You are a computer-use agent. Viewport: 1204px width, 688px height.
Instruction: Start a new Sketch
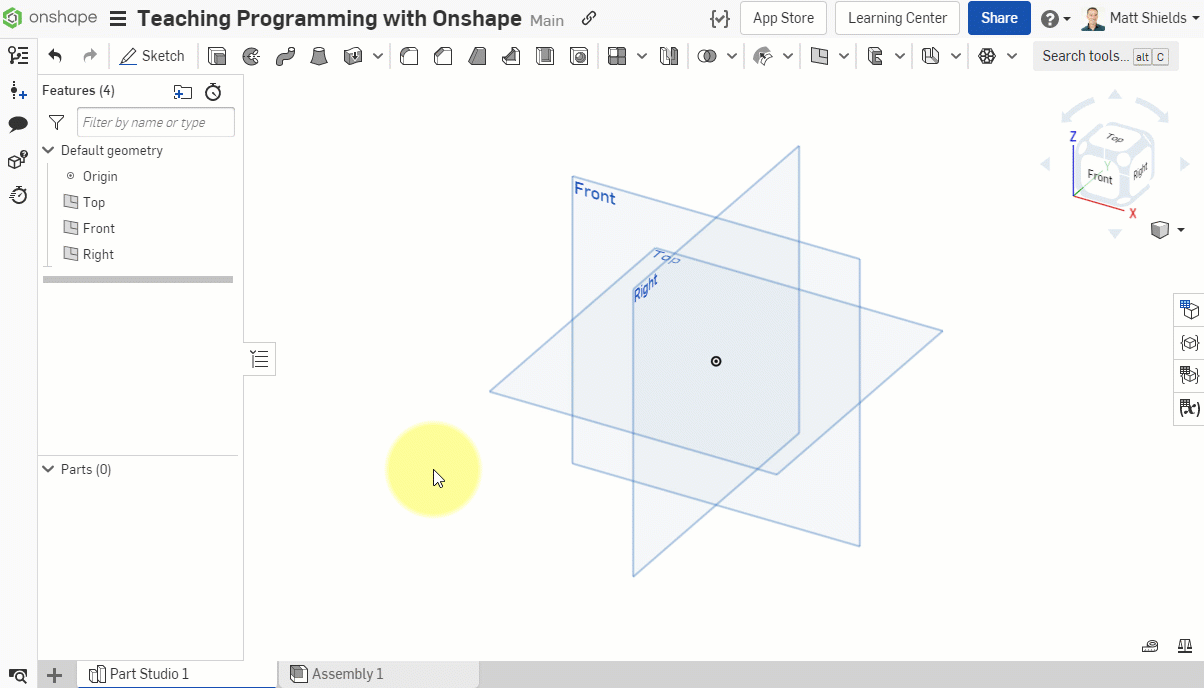(152, 55)
